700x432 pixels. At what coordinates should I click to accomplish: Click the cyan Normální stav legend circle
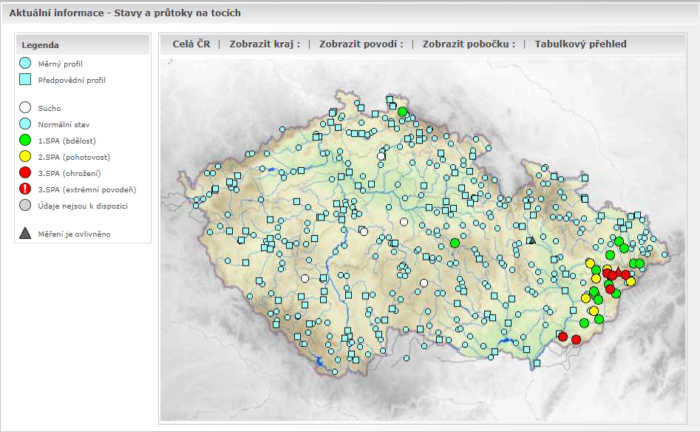(x=25, y=124)
